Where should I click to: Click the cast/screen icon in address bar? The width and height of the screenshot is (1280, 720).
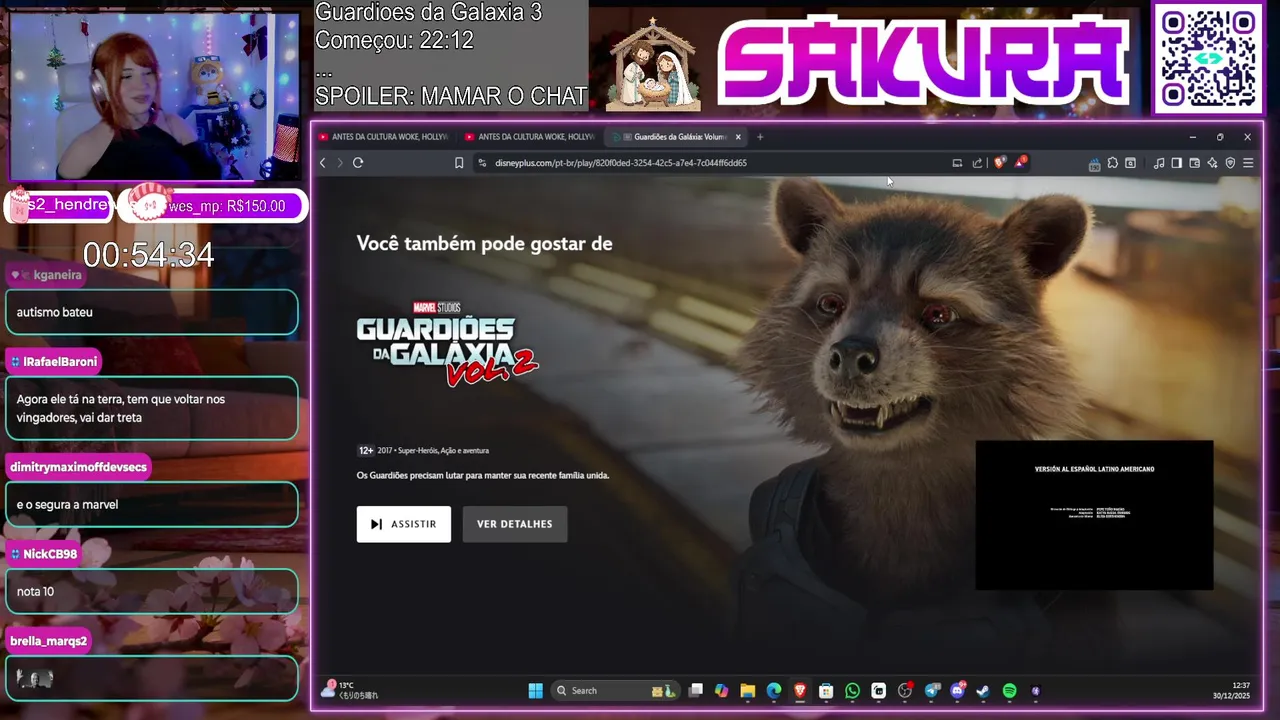957,163
